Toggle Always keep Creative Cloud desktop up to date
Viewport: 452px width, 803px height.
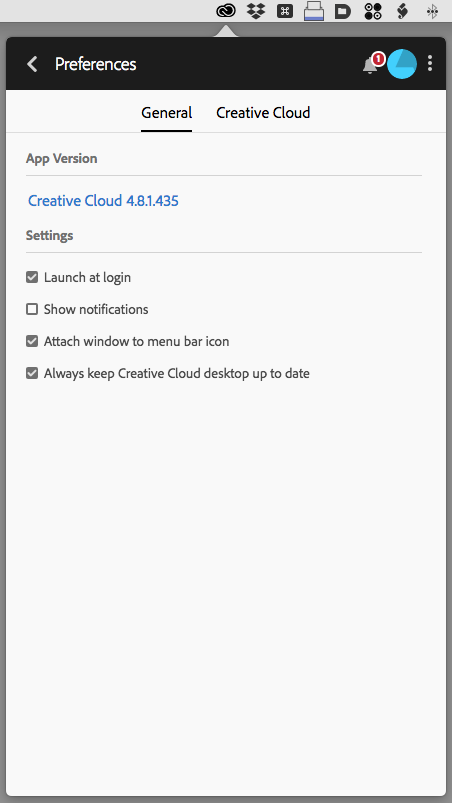coord(32,373)
